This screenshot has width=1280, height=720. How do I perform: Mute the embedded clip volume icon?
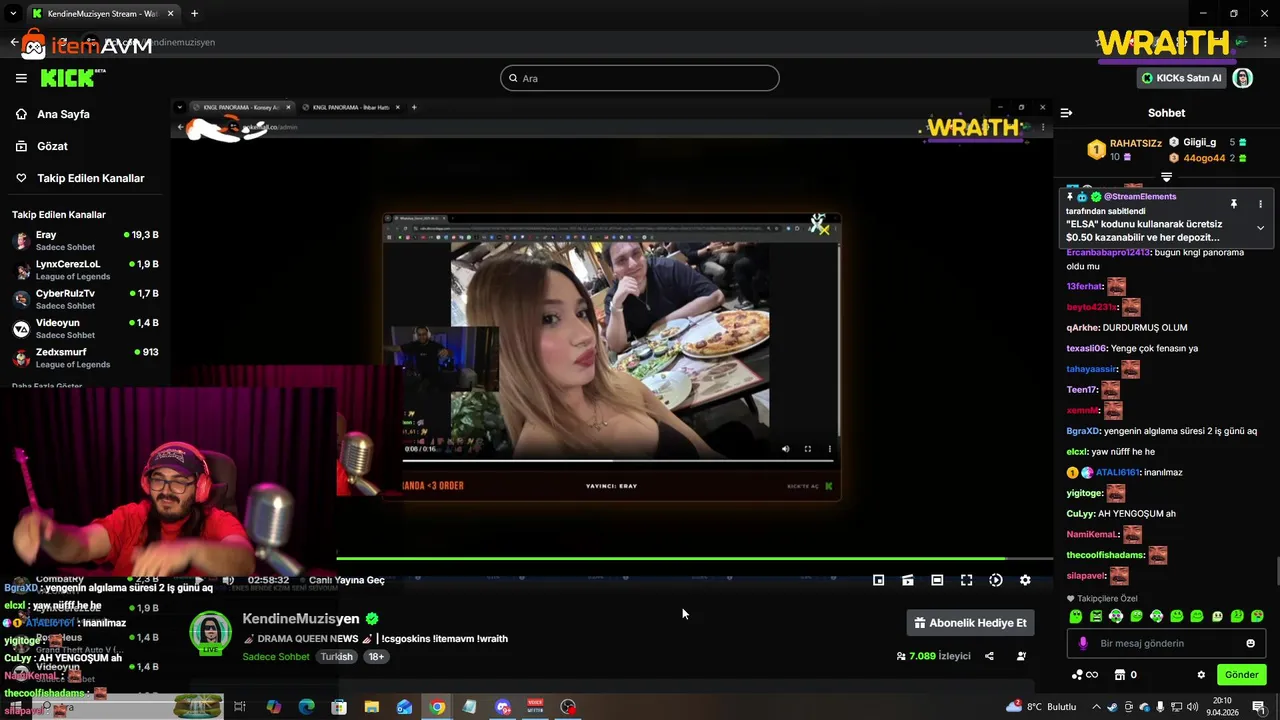785,449
